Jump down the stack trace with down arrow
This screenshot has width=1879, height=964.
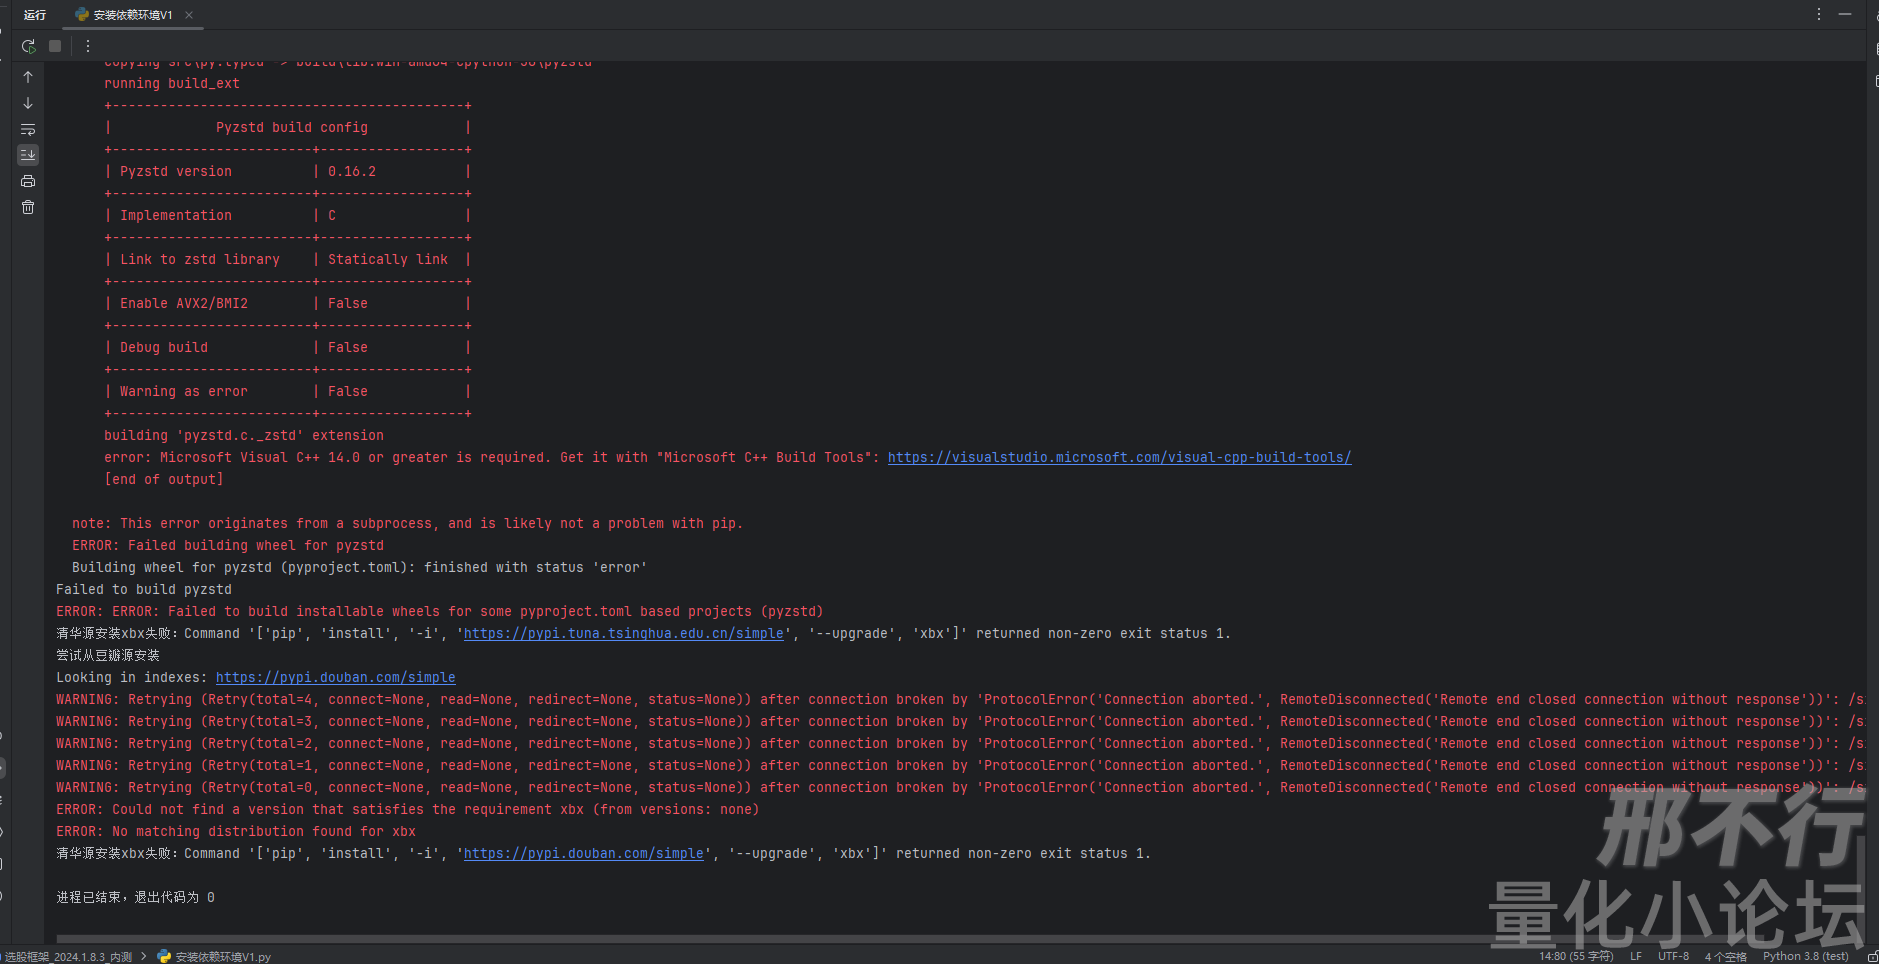[x=28, y=103]
